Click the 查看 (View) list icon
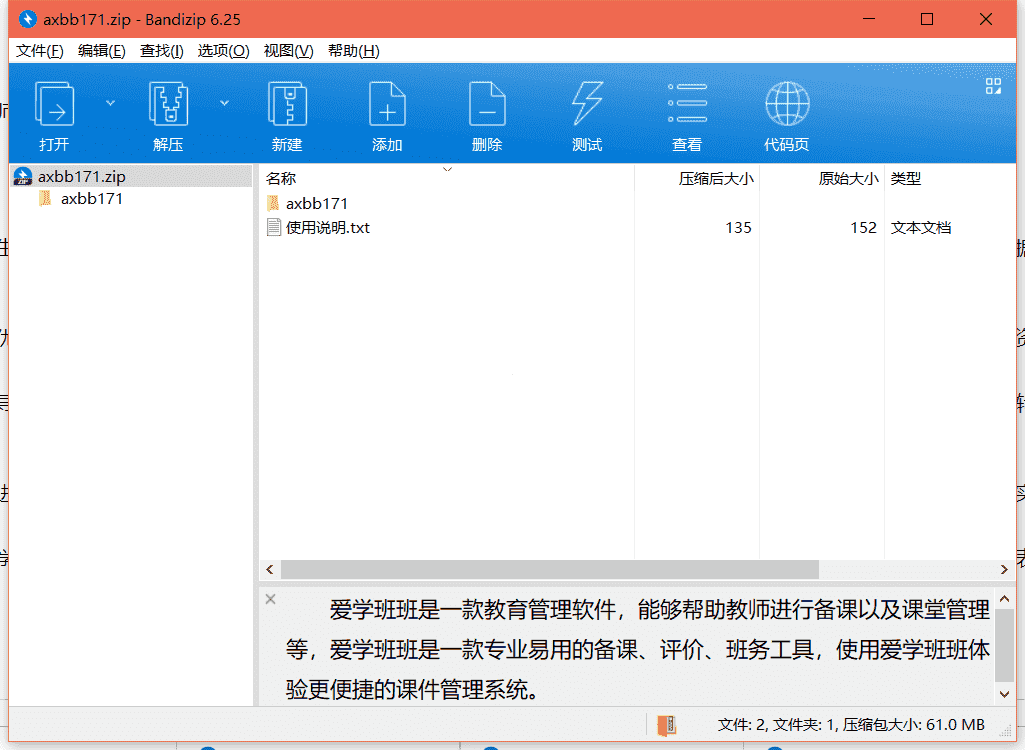This screenshot has height=750, width=1025. [687, 103]
